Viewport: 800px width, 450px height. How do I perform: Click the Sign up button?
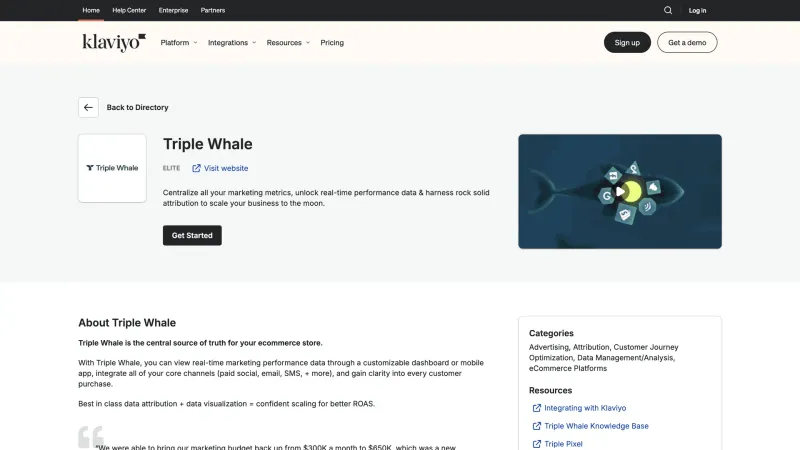627,42
